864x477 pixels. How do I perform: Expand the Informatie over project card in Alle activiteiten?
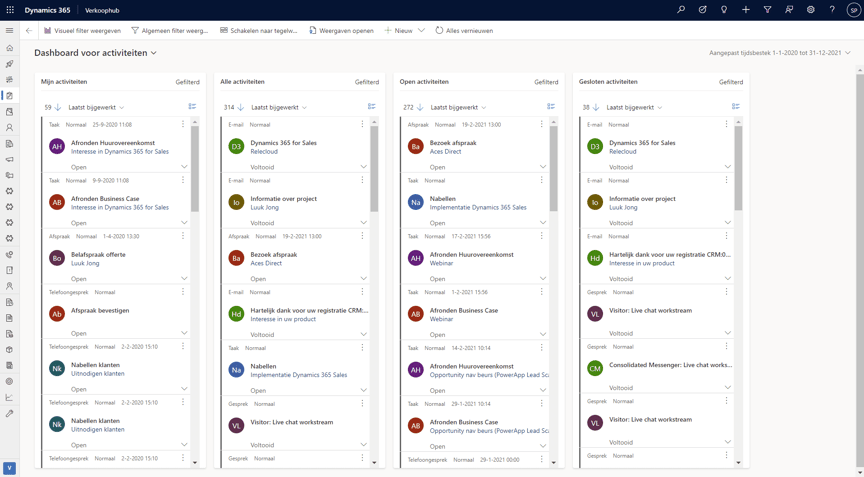(x=364, y=223)
